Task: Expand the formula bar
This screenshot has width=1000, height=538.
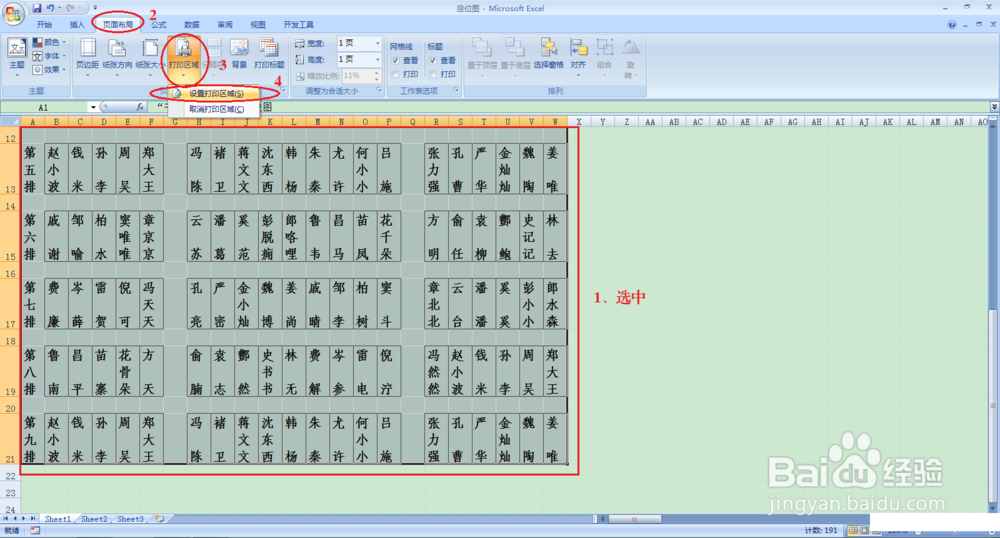Action: (994, 106)
